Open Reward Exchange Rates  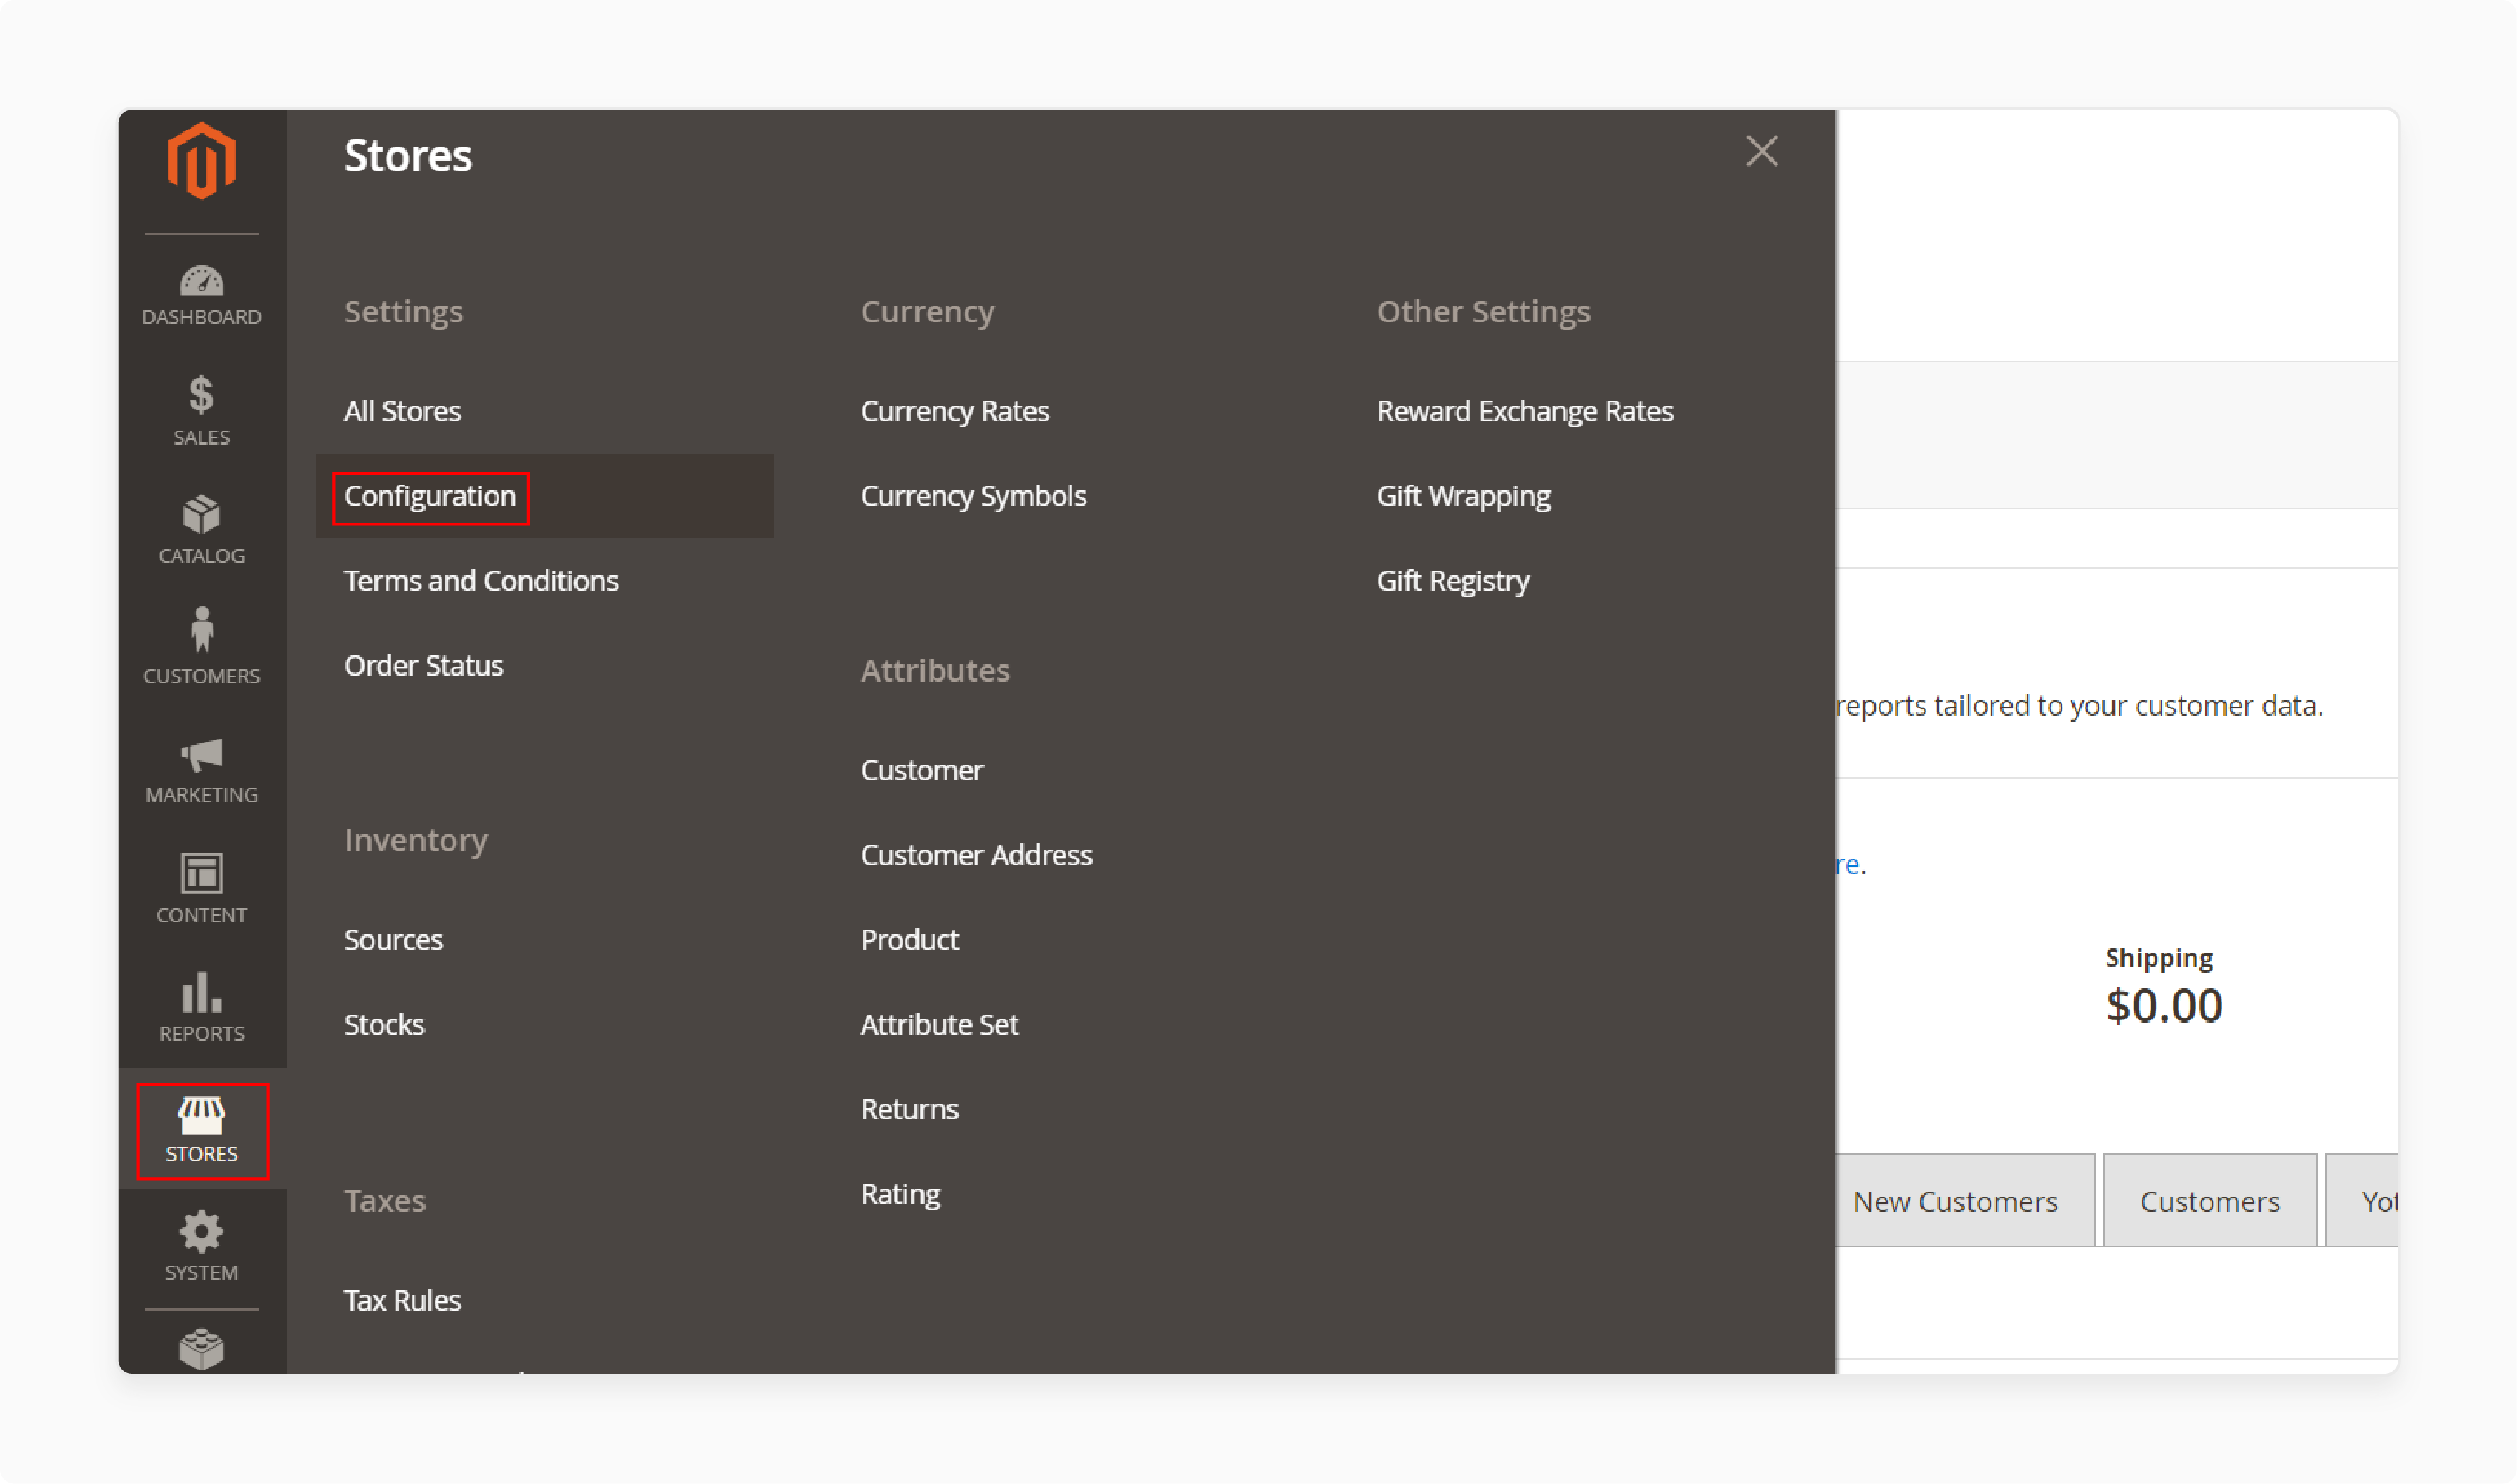coord(1524,411)
